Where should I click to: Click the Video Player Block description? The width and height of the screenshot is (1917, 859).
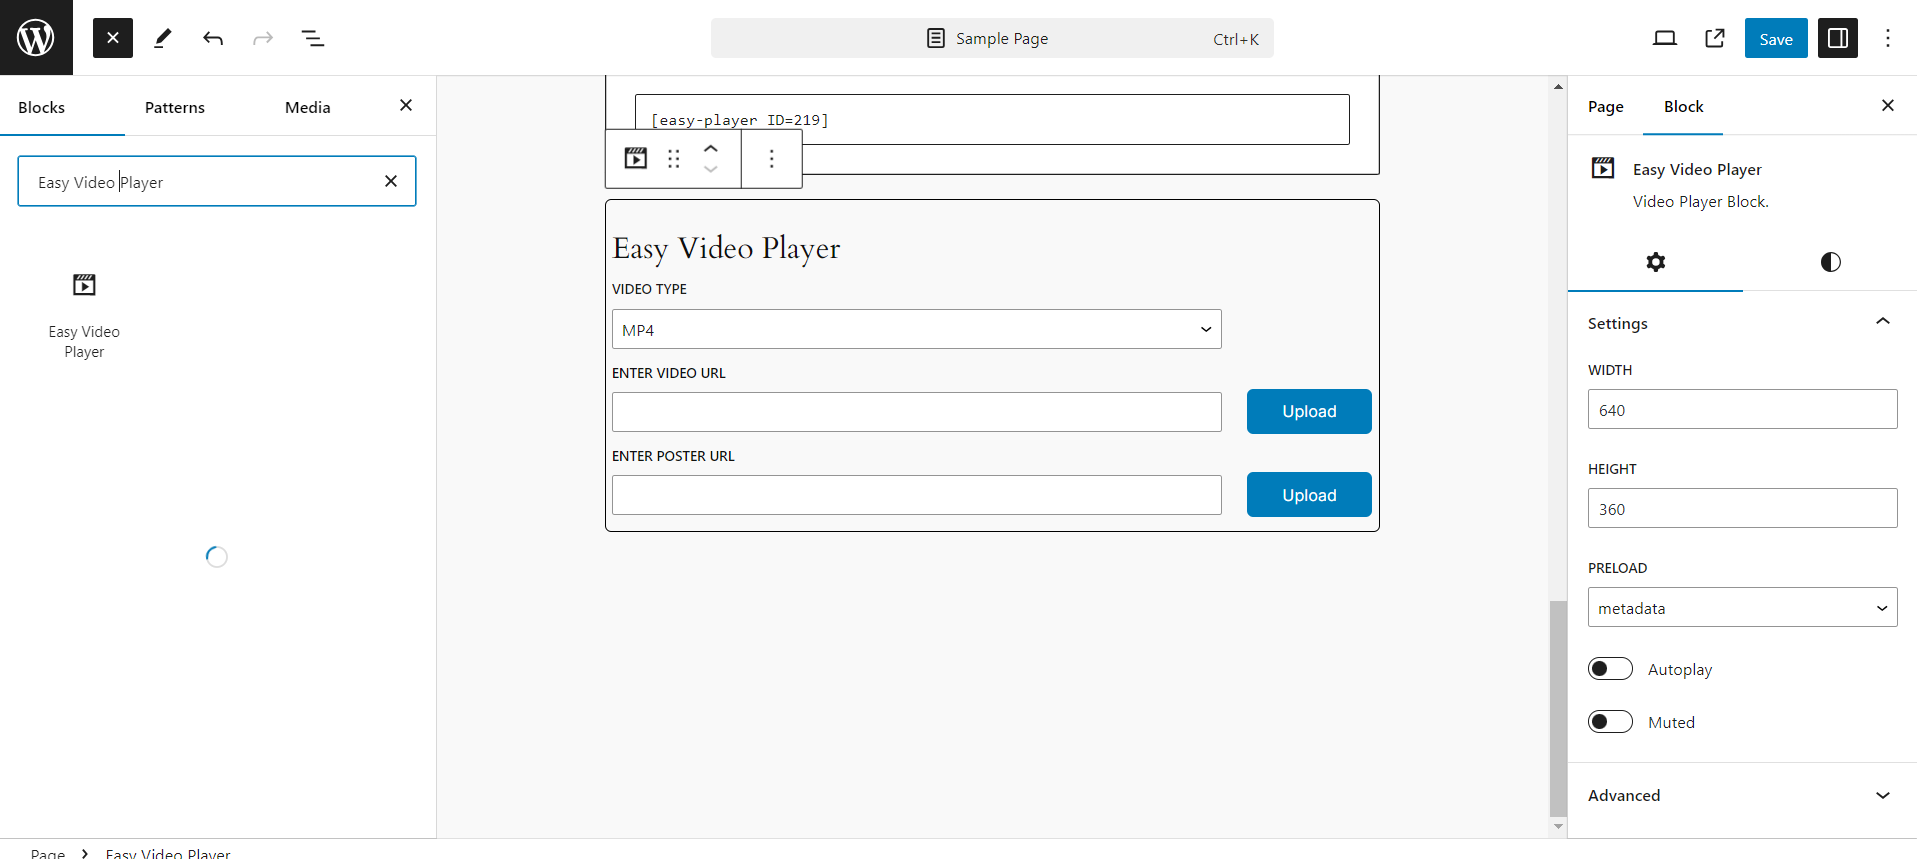click(x=1701, y=201)
